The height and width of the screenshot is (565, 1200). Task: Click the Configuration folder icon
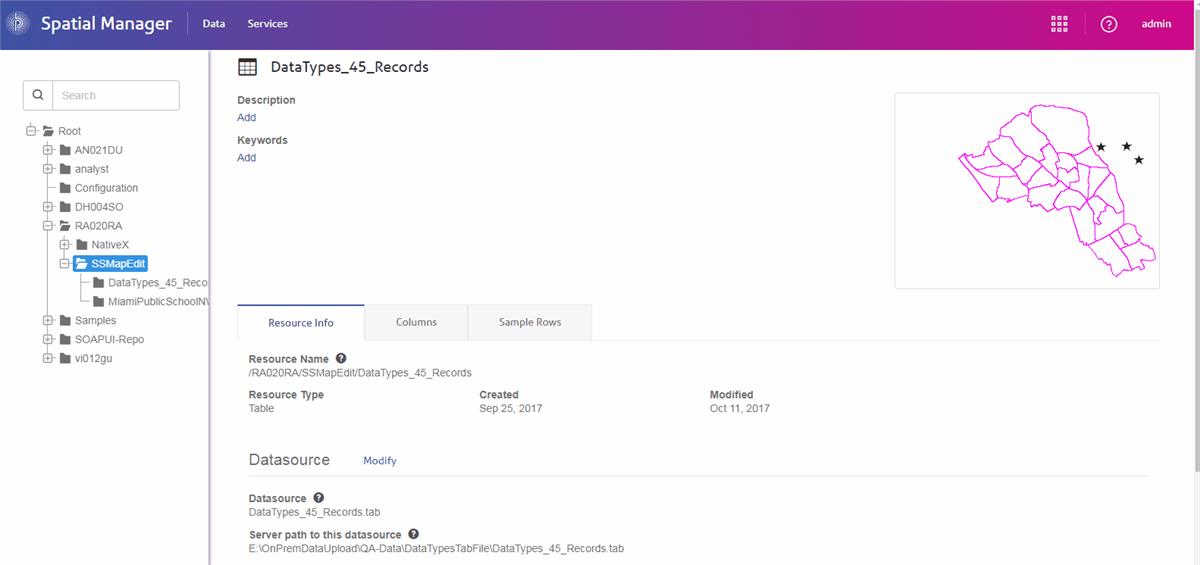click(65, 188)
